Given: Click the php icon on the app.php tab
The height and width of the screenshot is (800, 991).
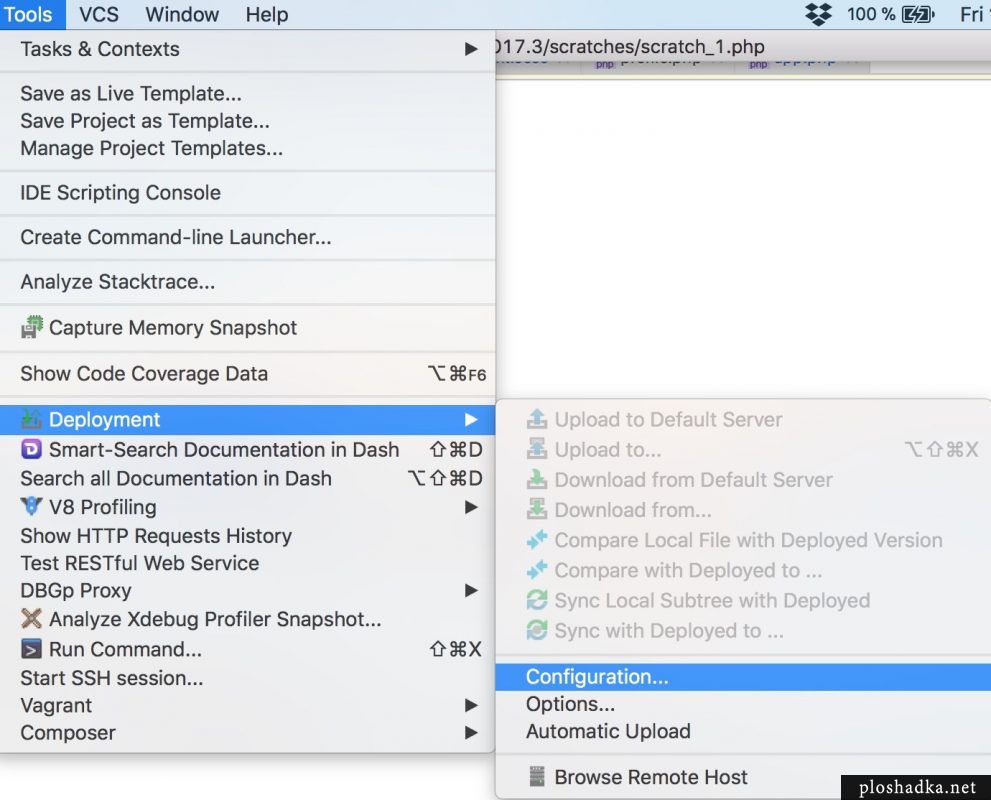Looking at the screenshot, I should [757, 62].
